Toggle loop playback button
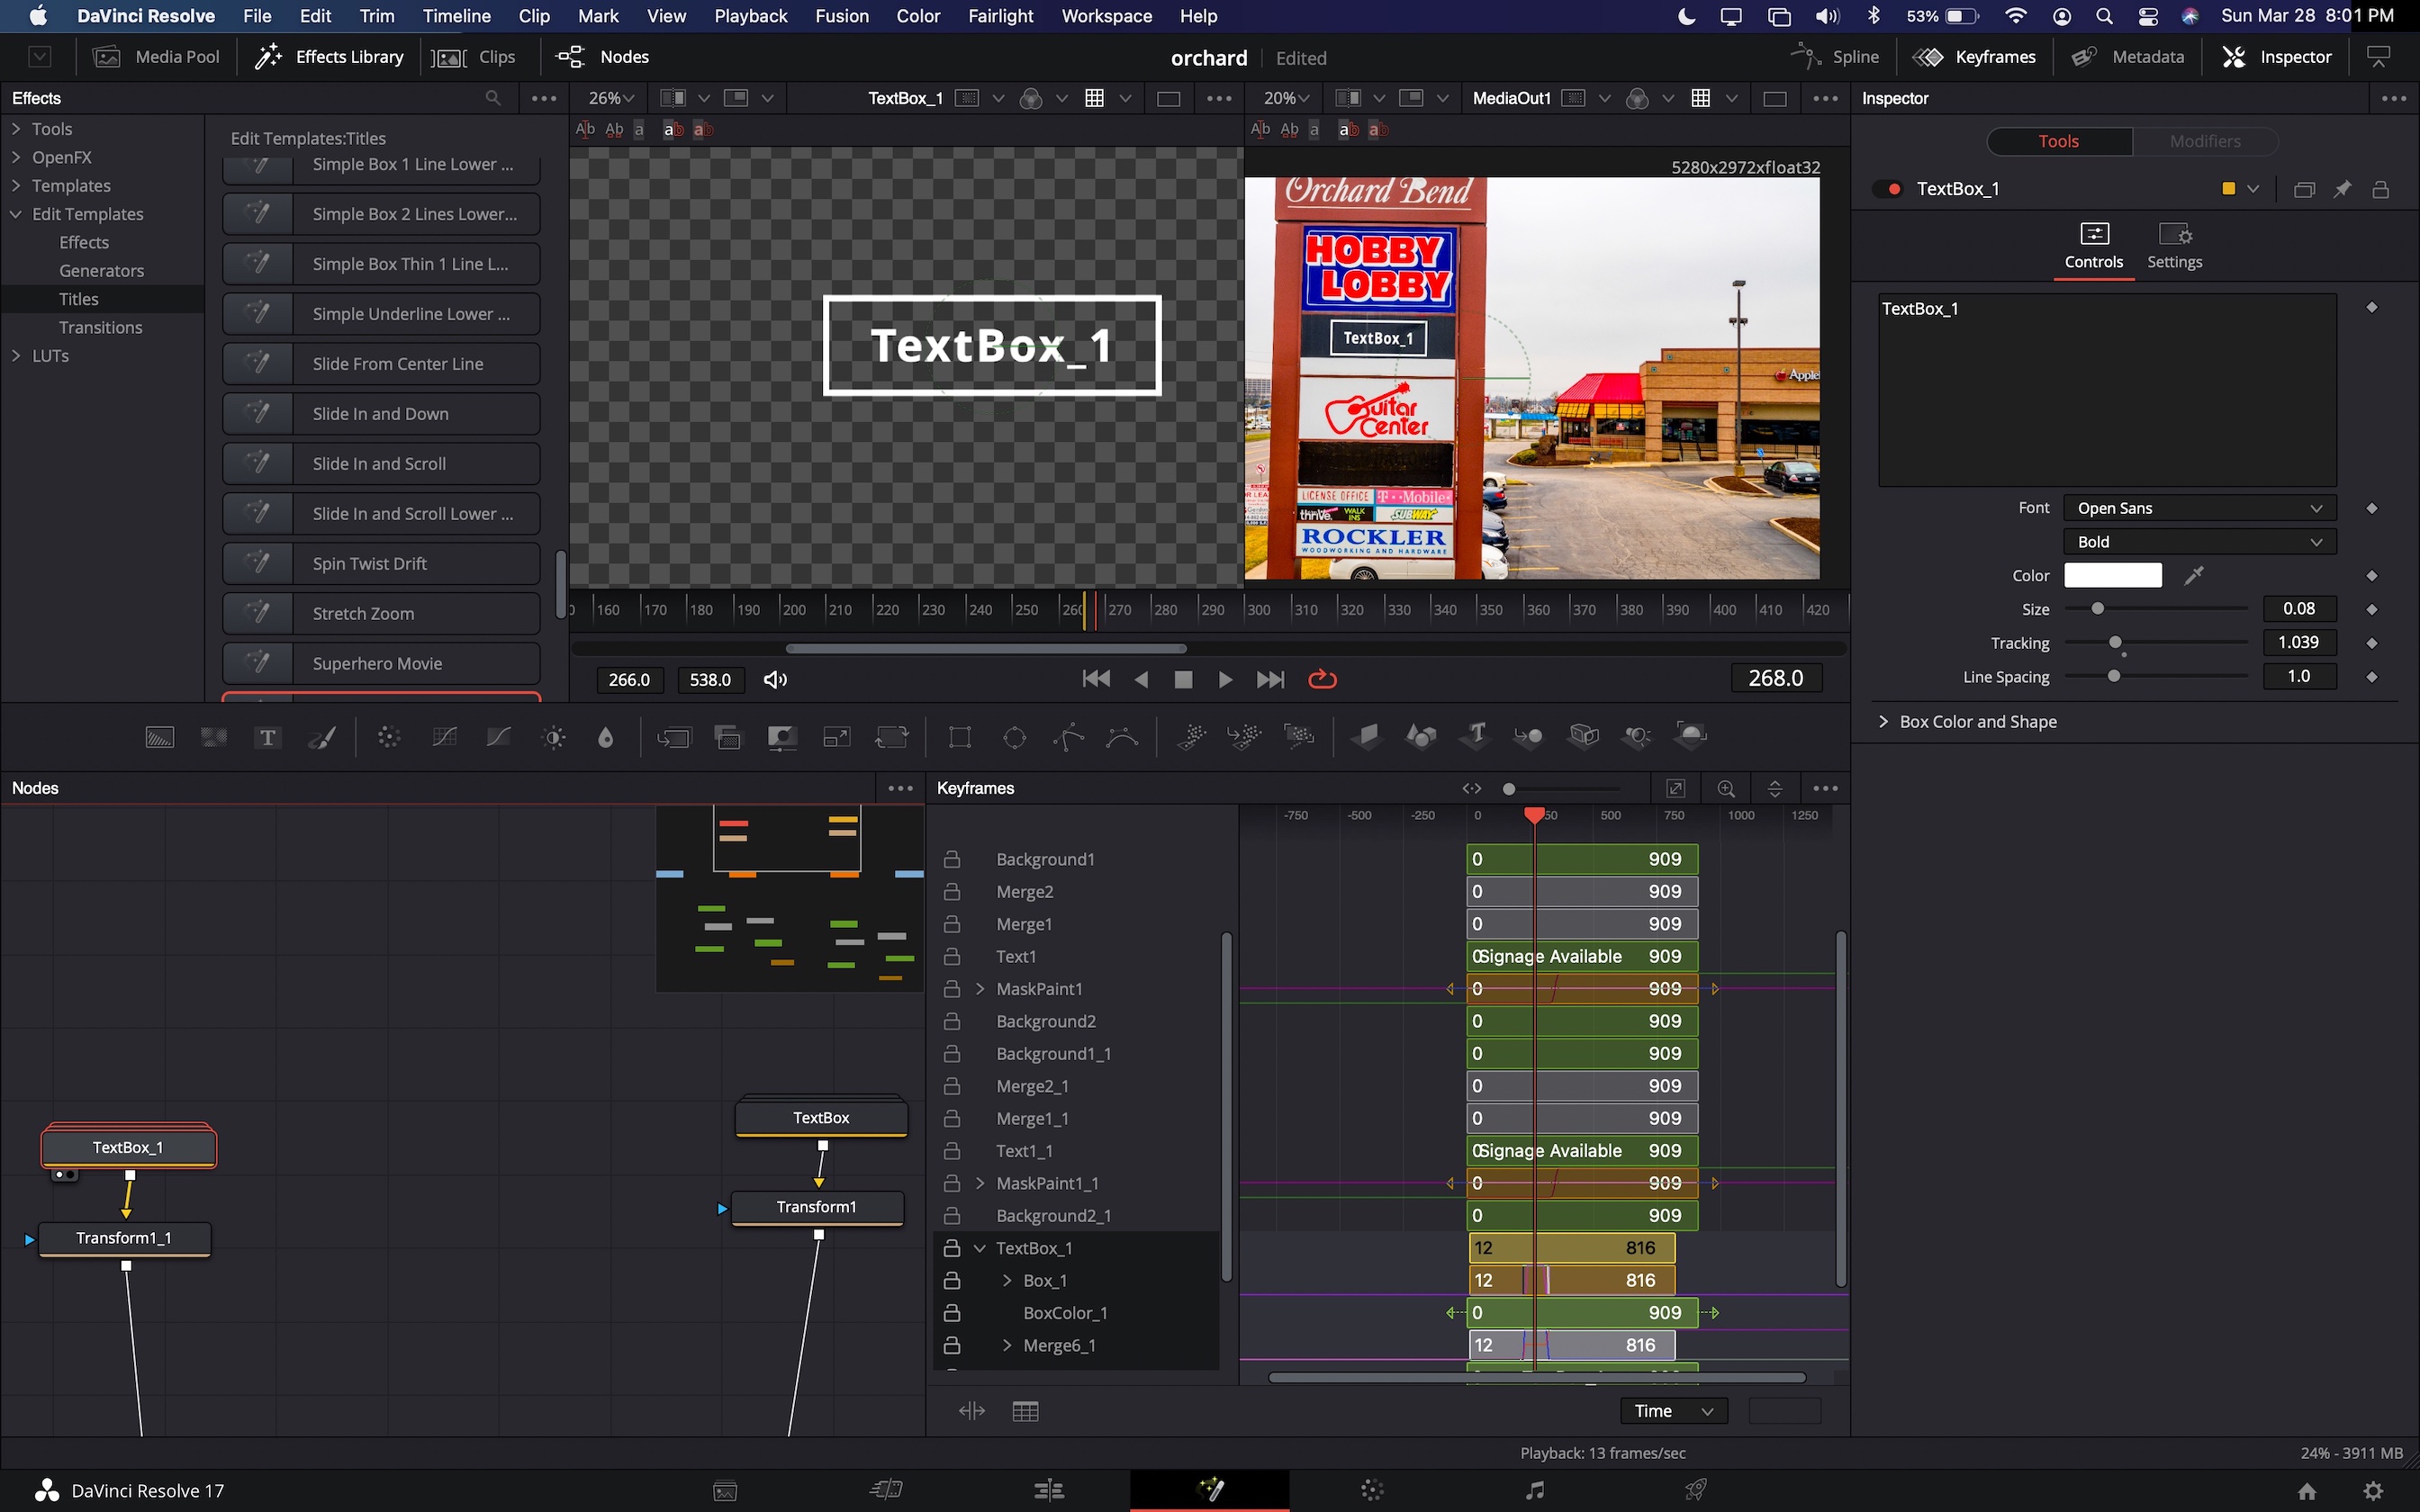Screen dimensions: 2420x1512 pos(1322,679)
